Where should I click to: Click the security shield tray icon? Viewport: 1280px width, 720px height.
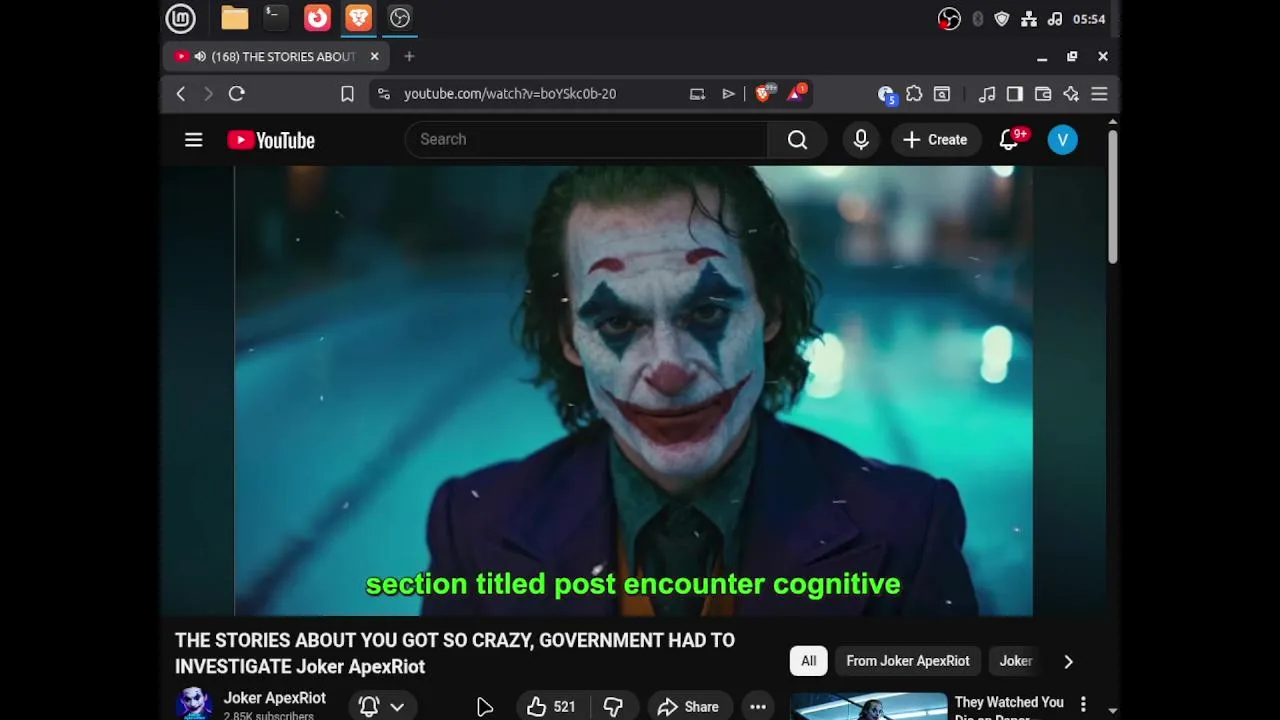click(1002, 19)
